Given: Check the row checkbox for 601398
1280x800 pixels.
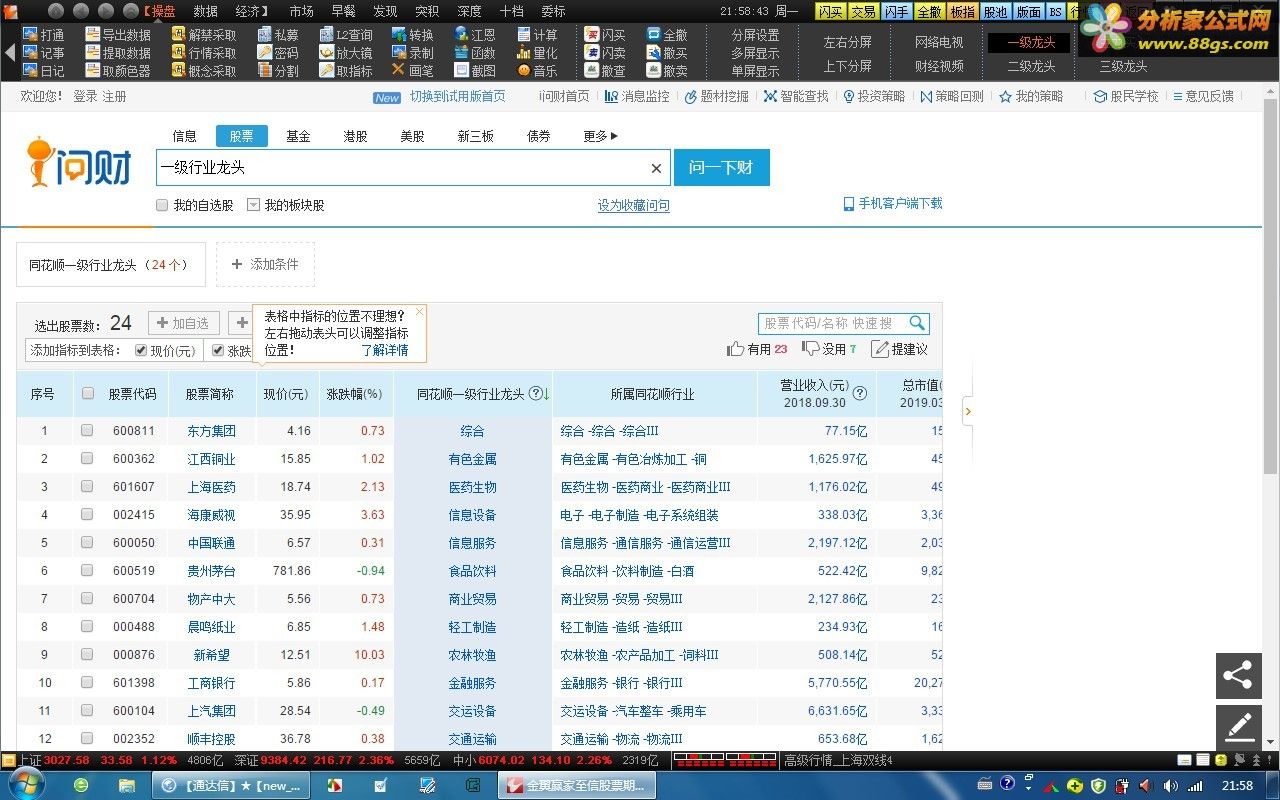Looking at the screenshot, I should [x=87, y=683].
